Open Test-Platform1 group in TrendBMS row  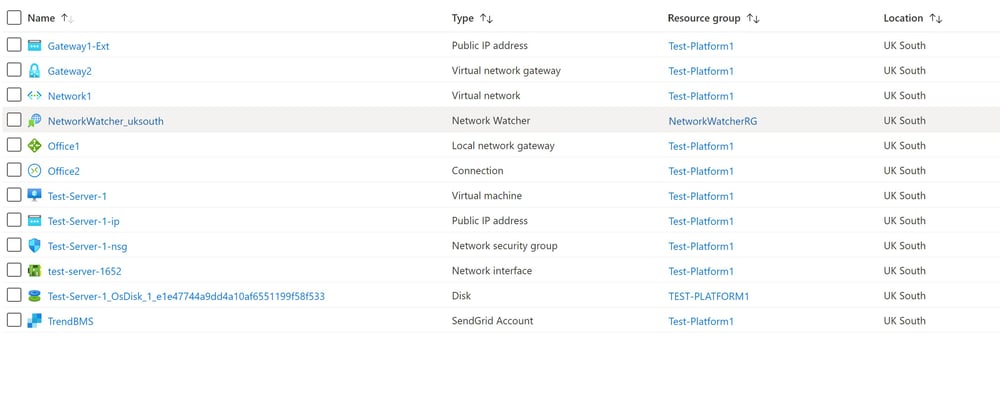[x=701, y=321]
